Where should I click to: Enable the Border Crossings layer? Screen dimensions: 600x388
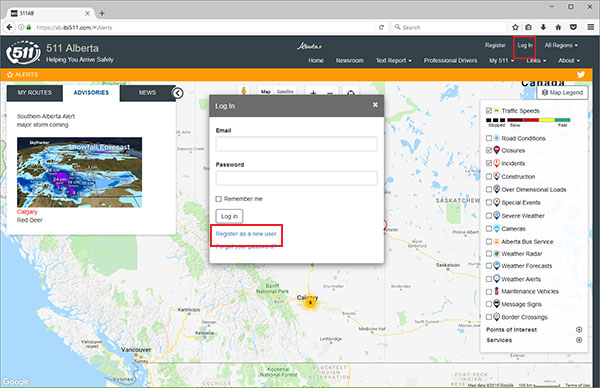pos(489,317)
